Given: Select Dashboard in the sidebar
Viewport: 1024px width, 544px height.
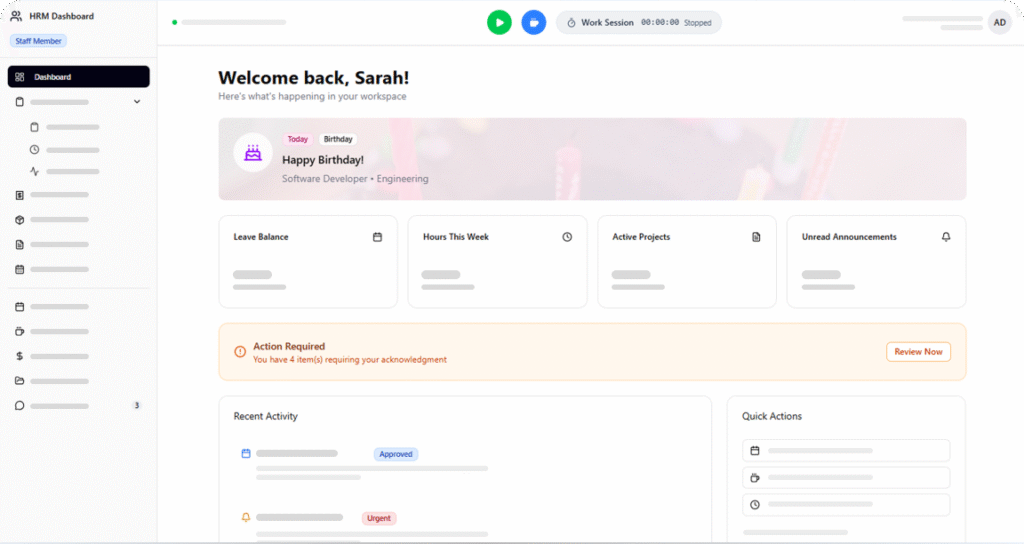Looking at the screenshot, I should [78, 77].
